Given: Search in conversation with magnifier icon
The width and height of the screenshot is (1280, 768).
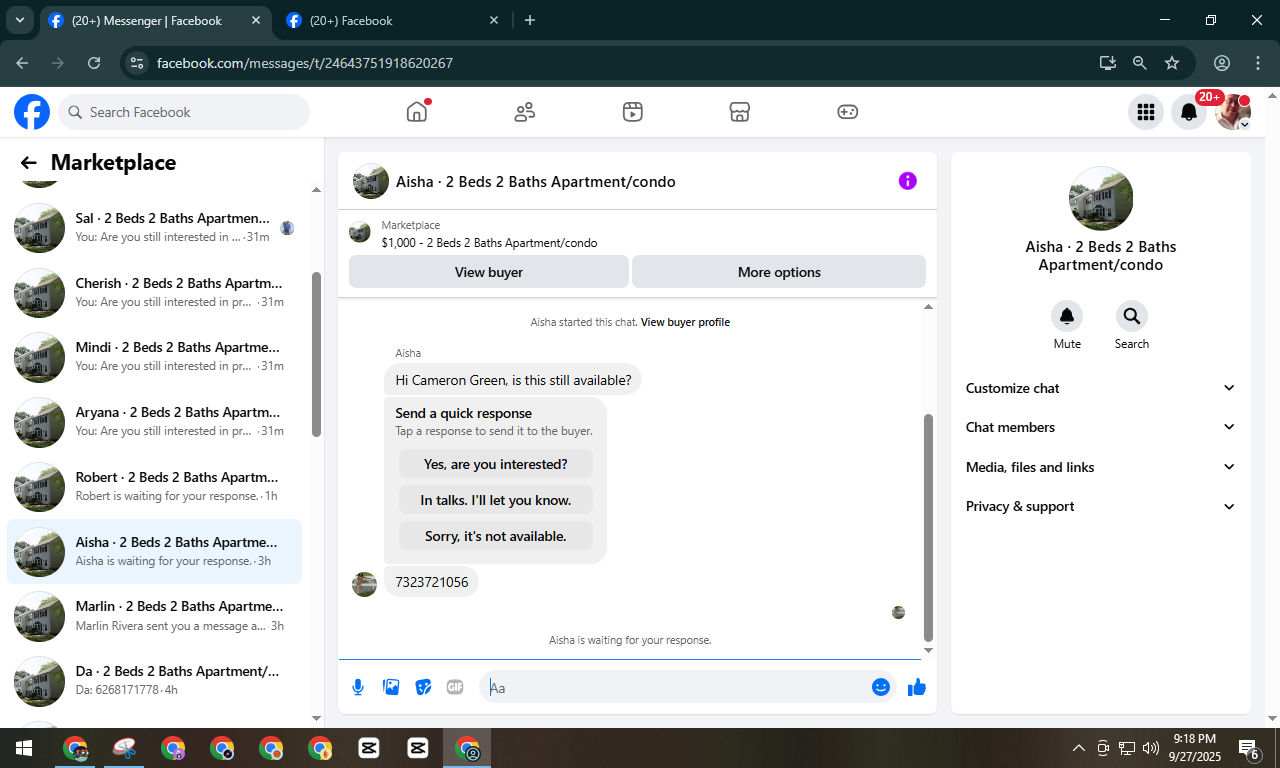Looking at the screenshot, I should (1132, 316).
